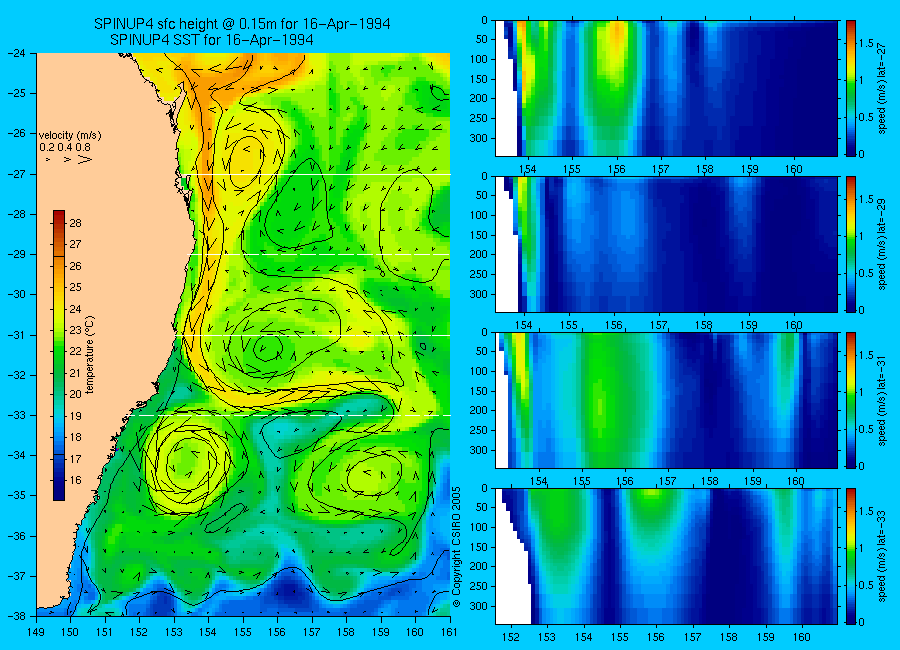Click the SST map's '−36' latitude label
900x650 pixels.
pyautogui.click(x=18, y=536)
